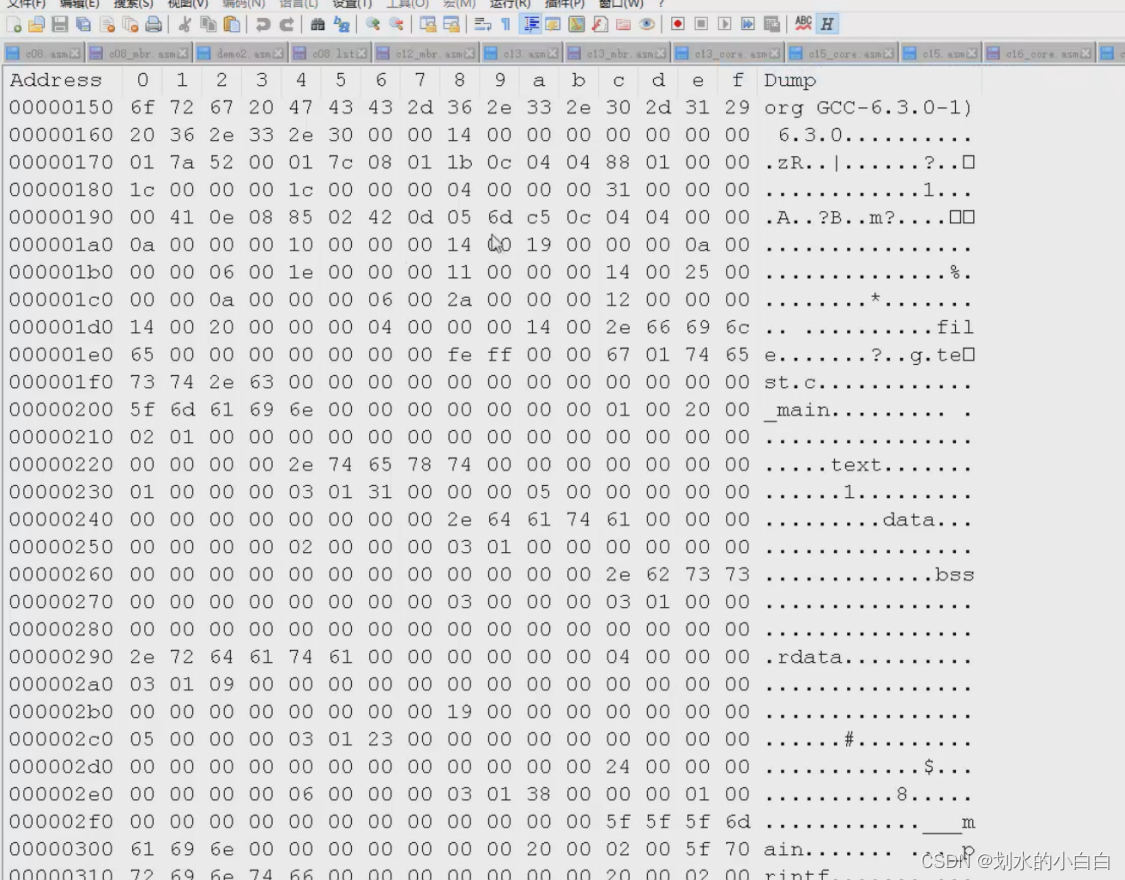Switch to the c13.asm tab

pyautogui.click(x=522, y=54)
